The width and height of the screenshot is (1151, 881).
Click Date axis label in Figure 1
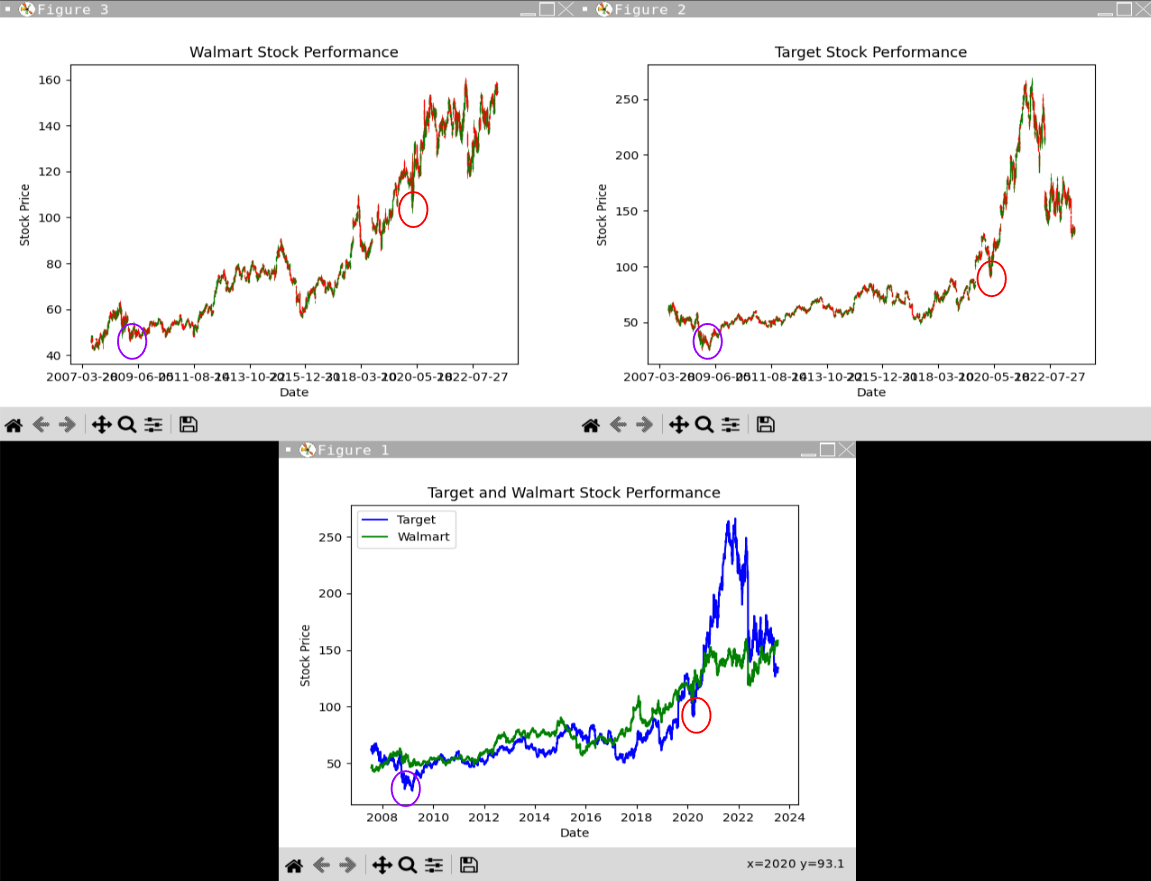pos(575,833)
